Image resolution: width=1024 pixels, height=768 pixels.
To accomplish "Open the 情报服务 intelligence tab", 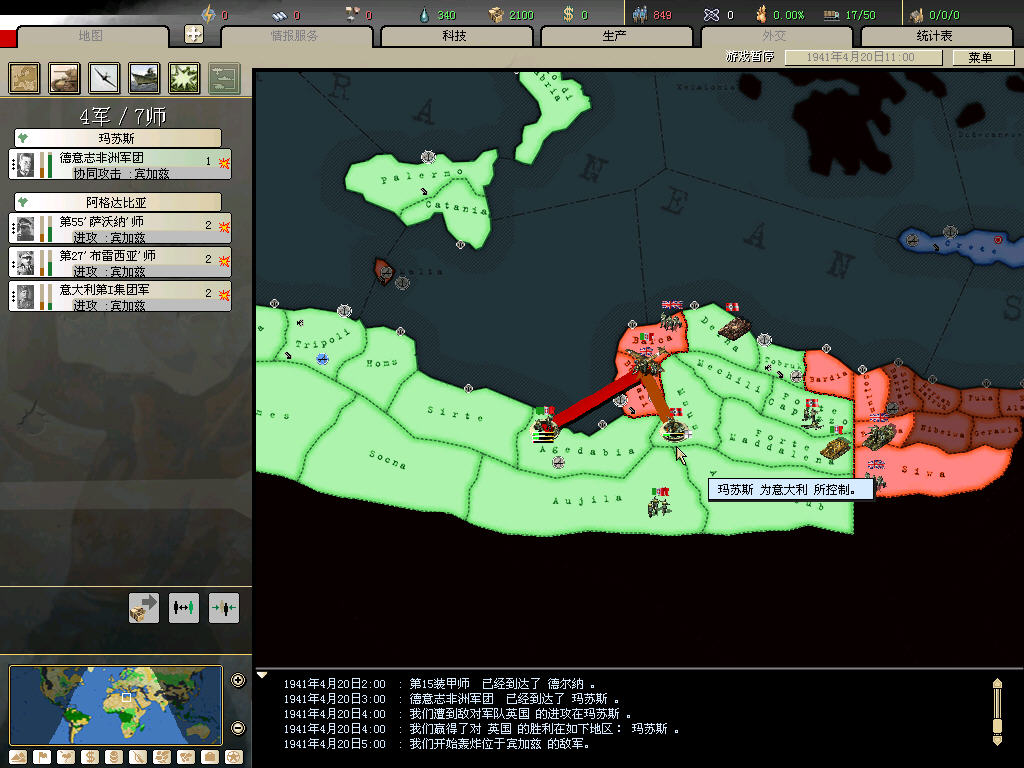I will [295, 36].
